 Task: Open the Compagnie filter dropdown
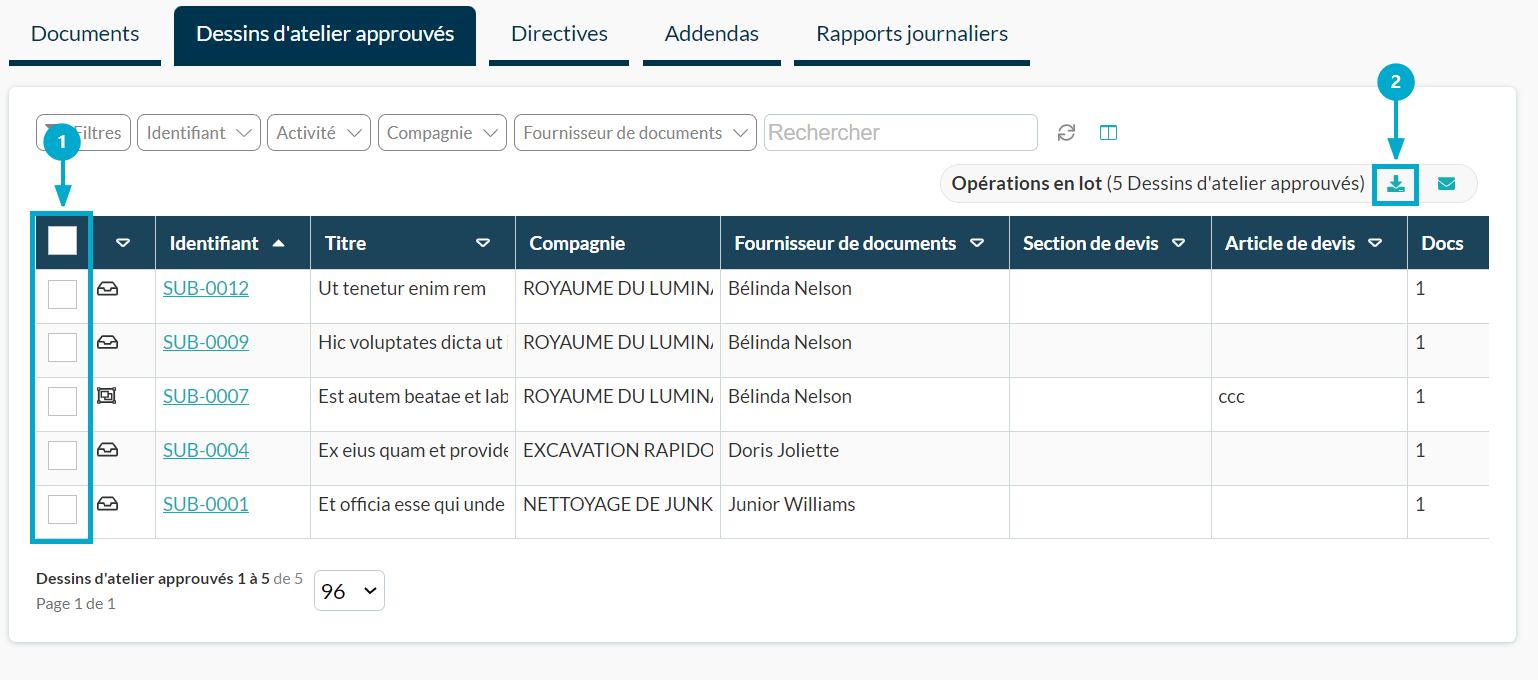click(x=442, y=133)
